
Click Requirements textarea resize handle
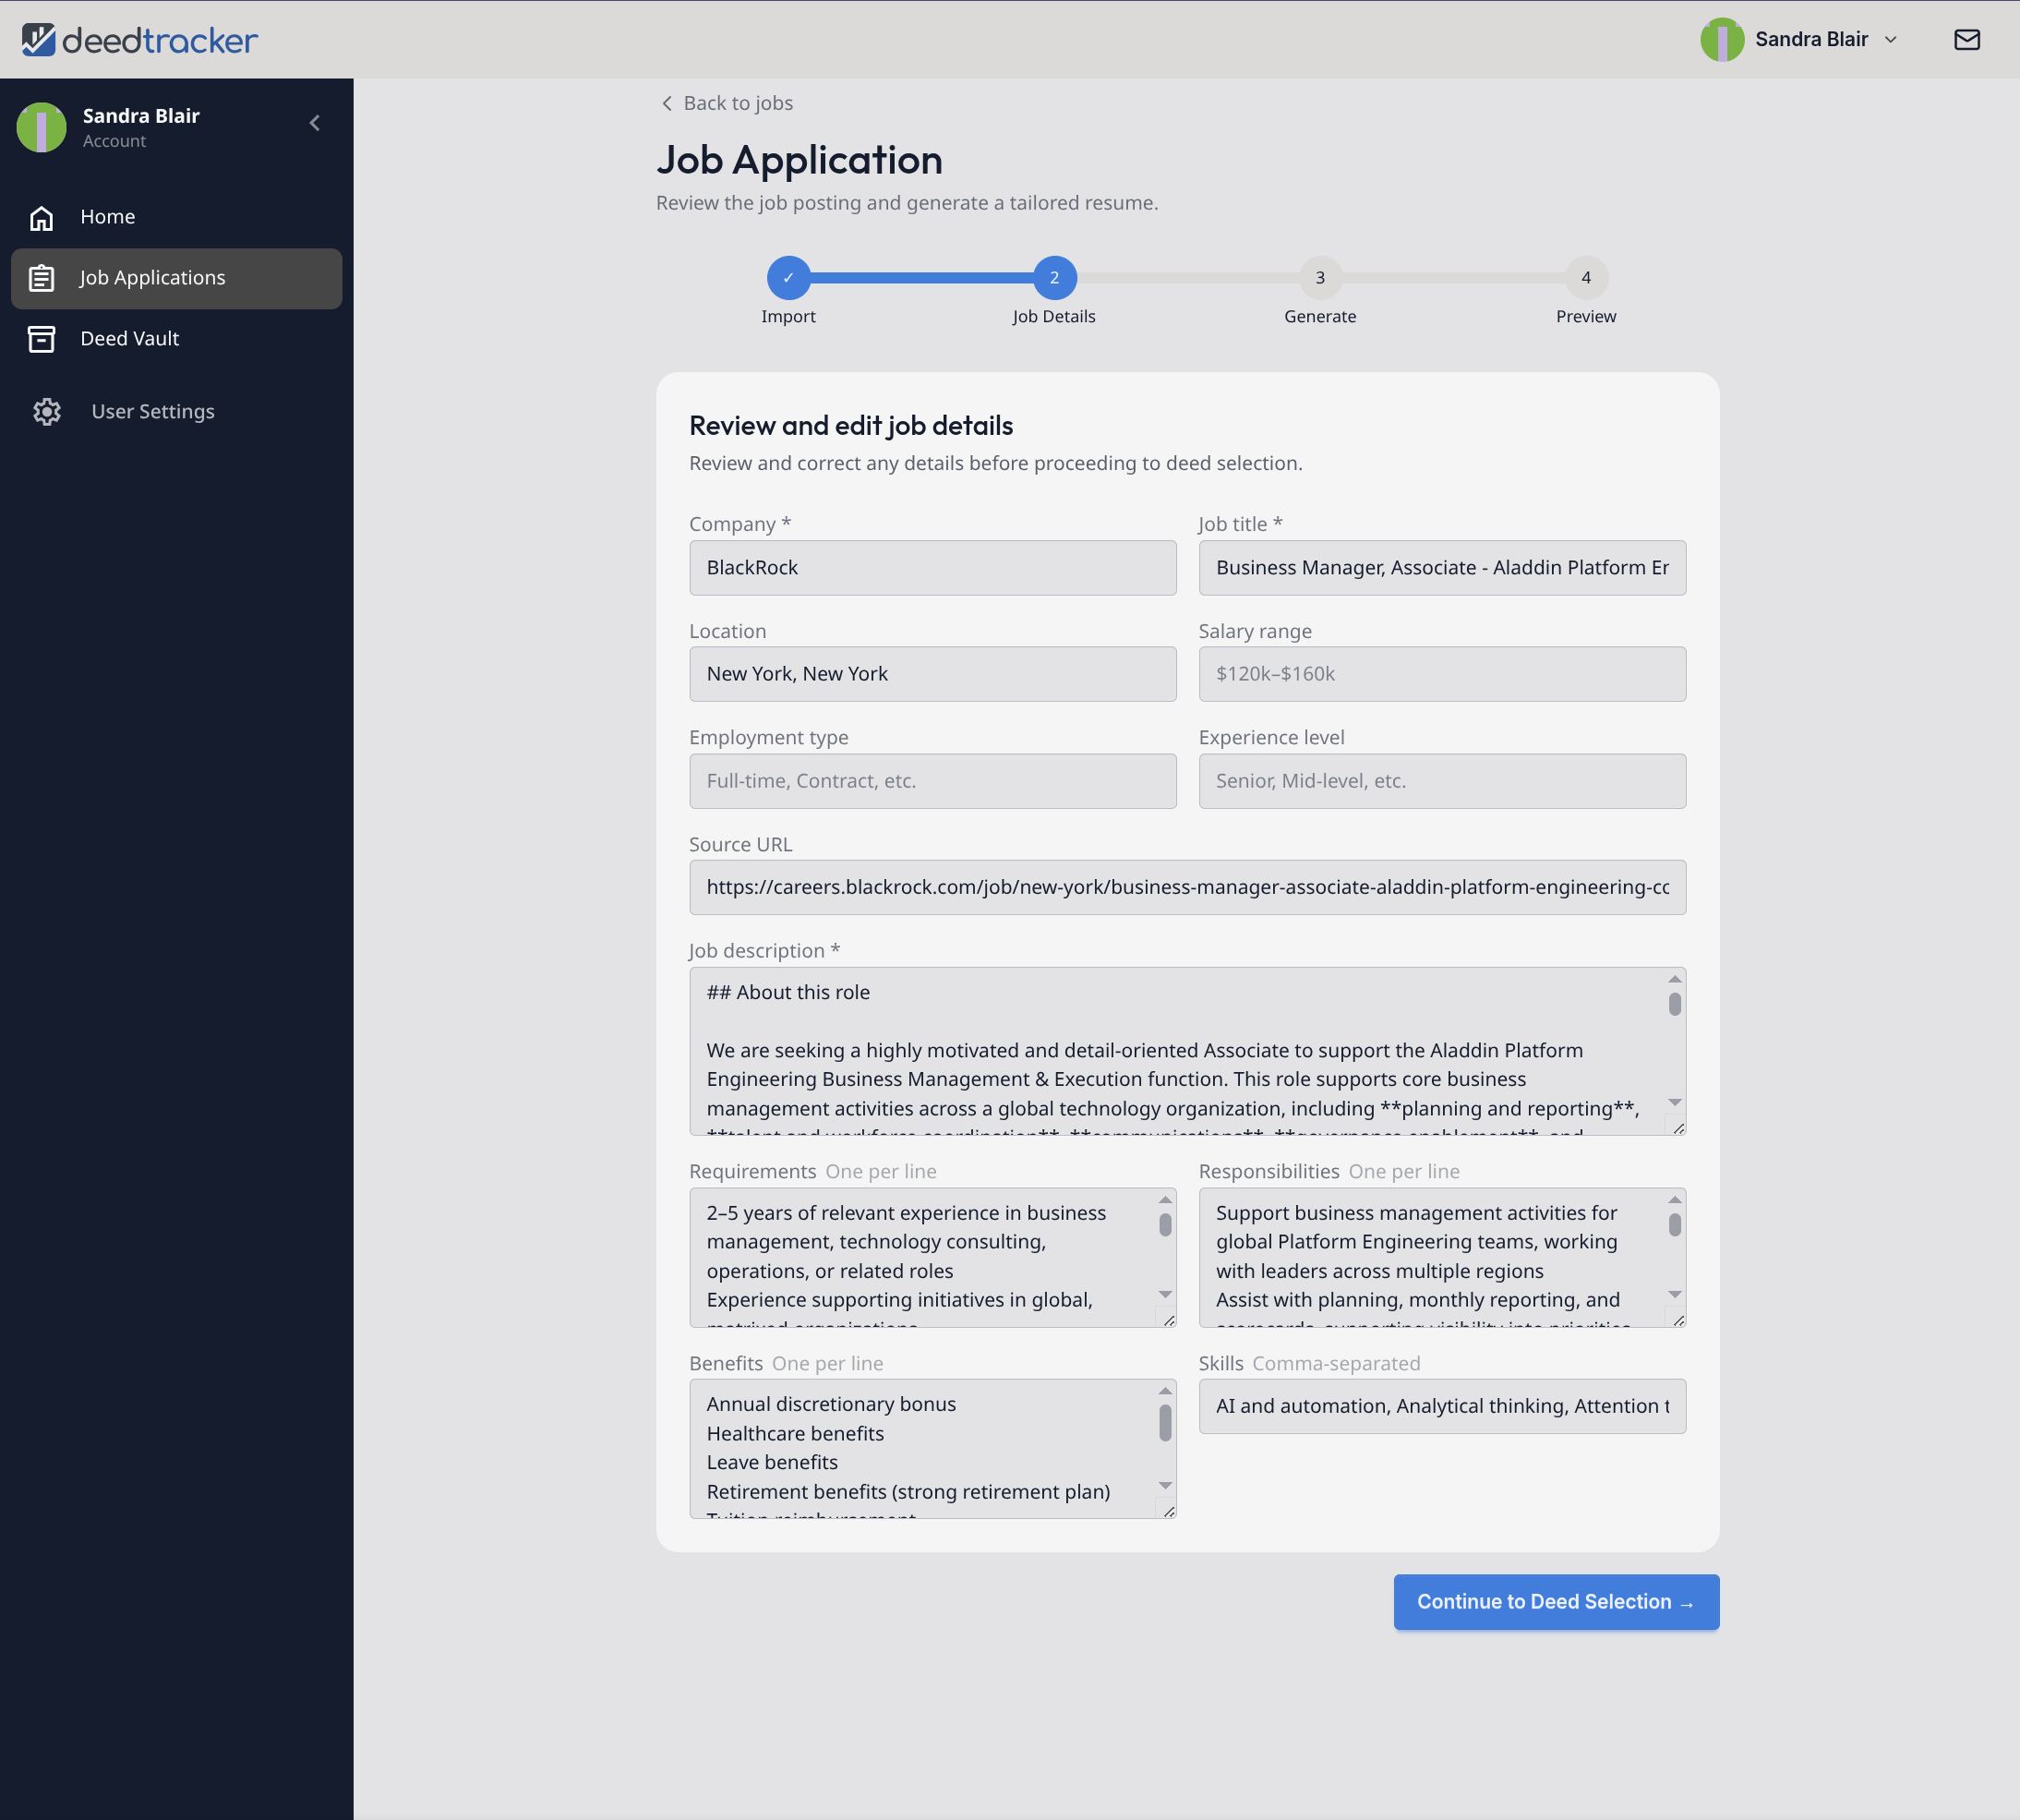(1169, 1321)
